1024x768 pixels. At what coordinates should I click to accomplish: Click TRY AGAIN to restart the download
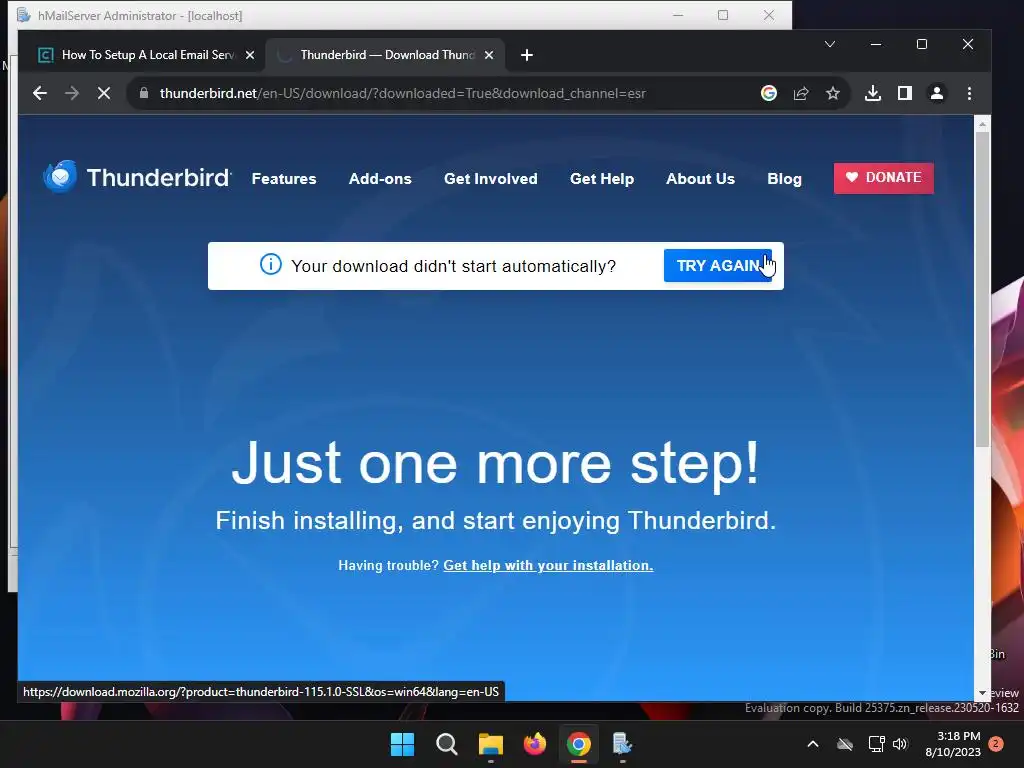718,266
